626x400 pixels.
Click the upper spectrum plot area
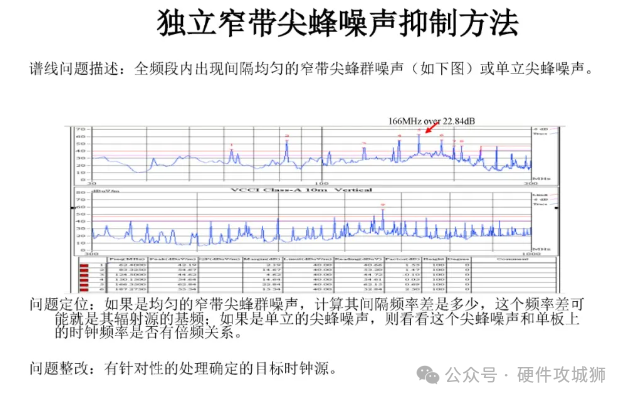click(310, 157)
